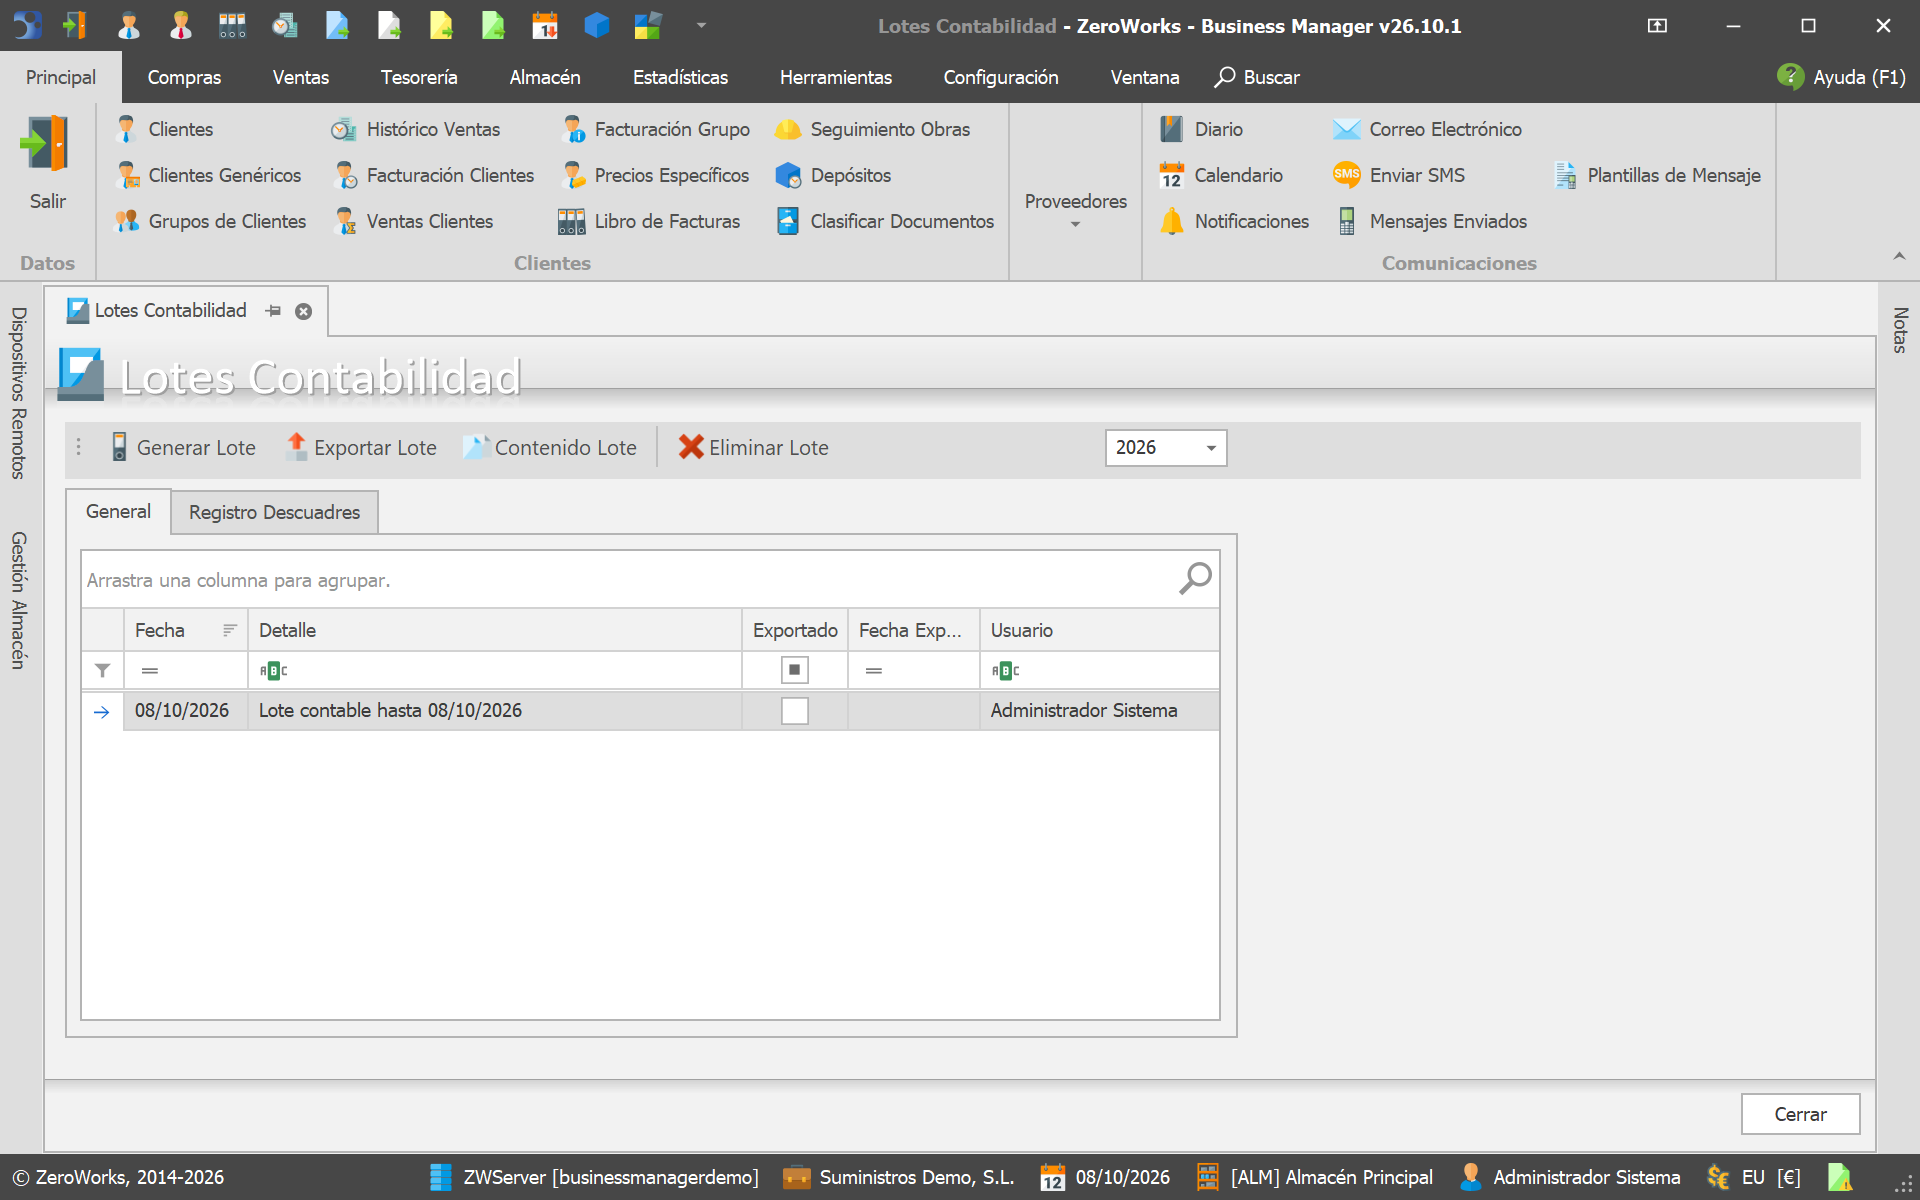Switch to Registro Descuadres tab

[274, 512]
